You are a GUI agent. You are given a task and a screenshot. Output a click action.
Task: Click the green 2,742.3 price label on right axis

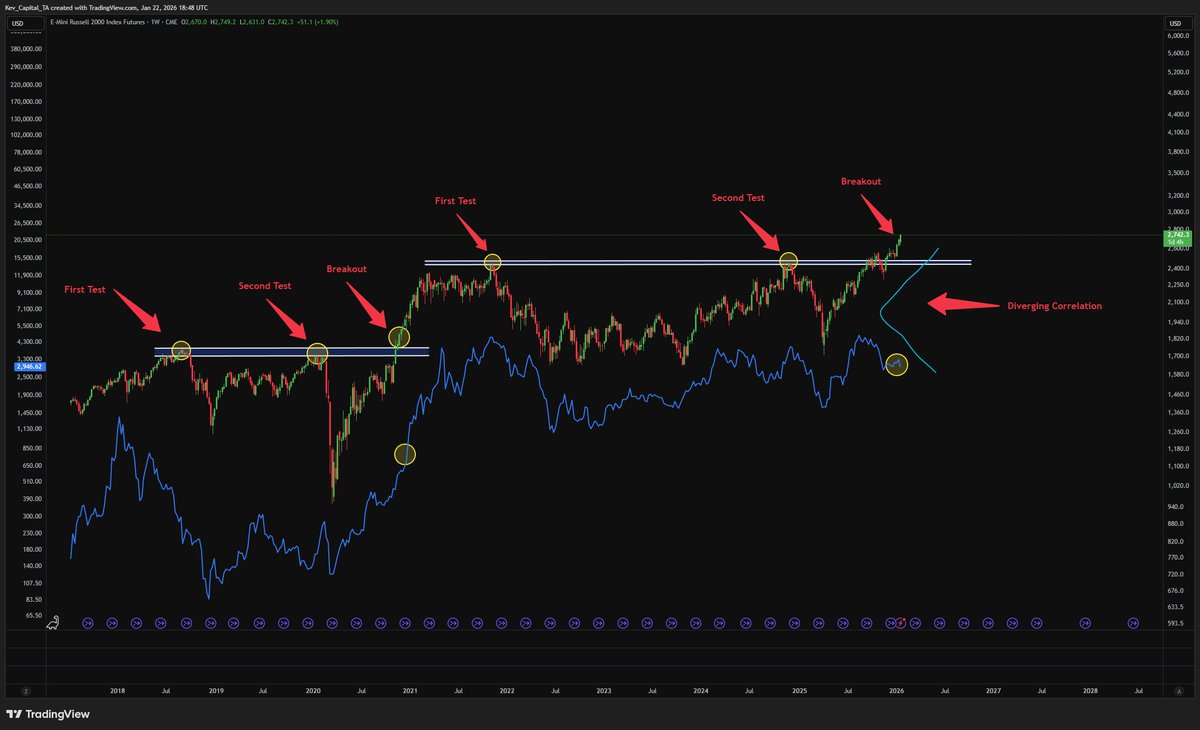pyautogui.click(x=1177, y=235)
